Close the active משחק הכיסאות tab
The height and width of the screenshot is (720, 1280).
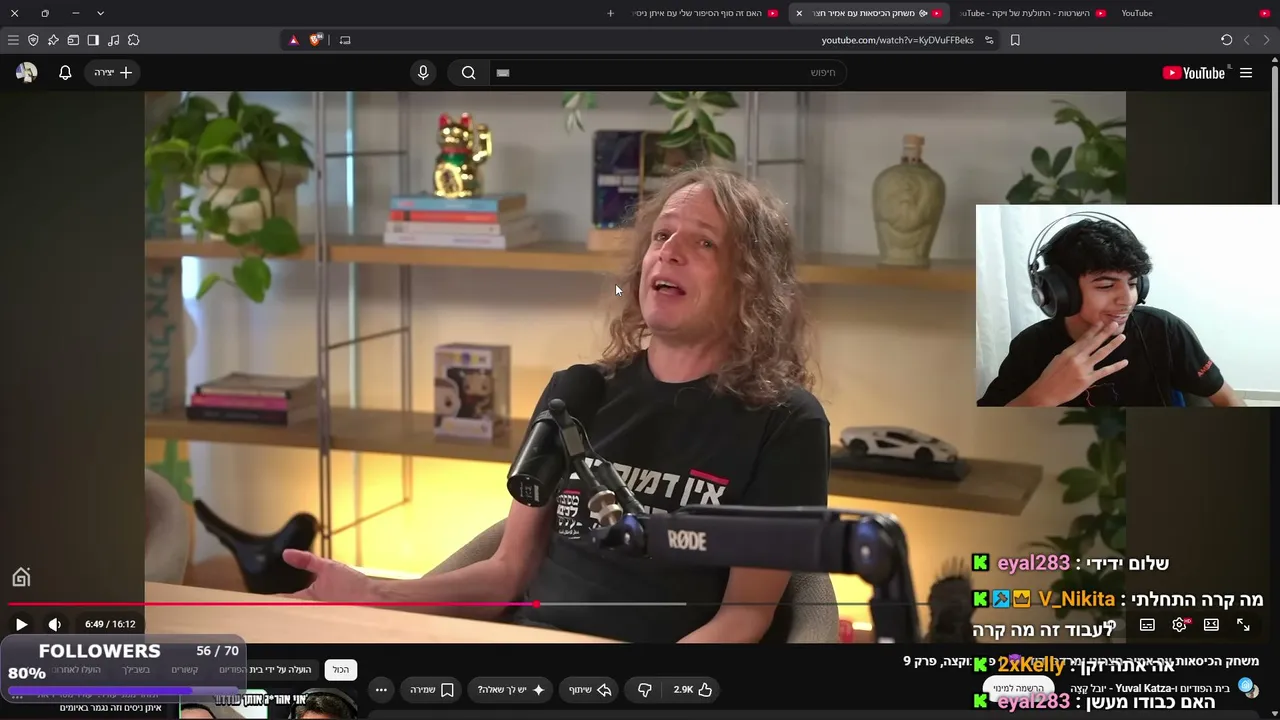(x=799, y=13)
